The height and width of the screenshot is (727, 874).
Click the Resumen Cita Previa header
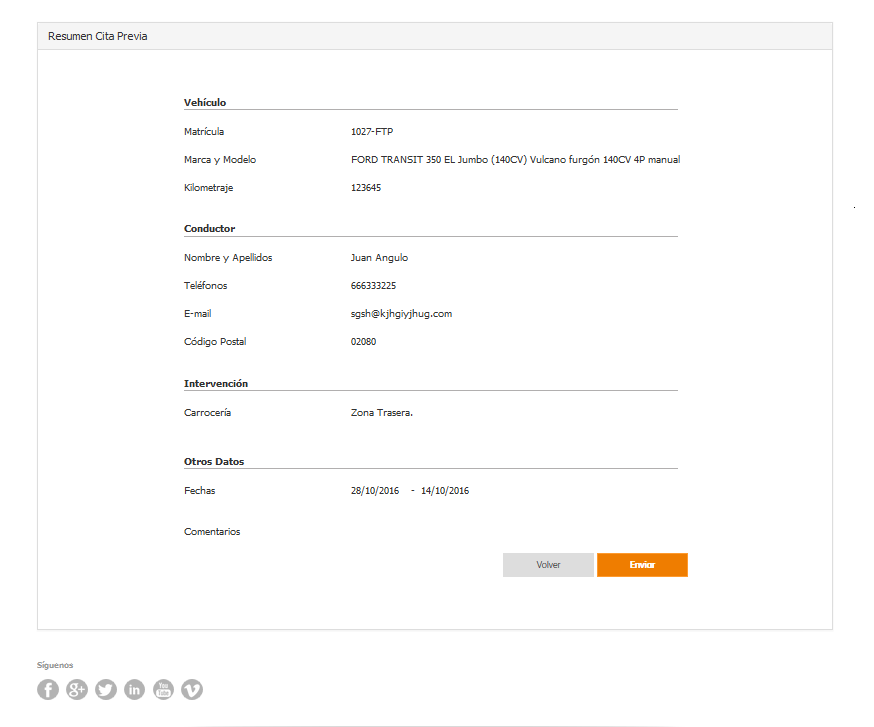(98, 36)
